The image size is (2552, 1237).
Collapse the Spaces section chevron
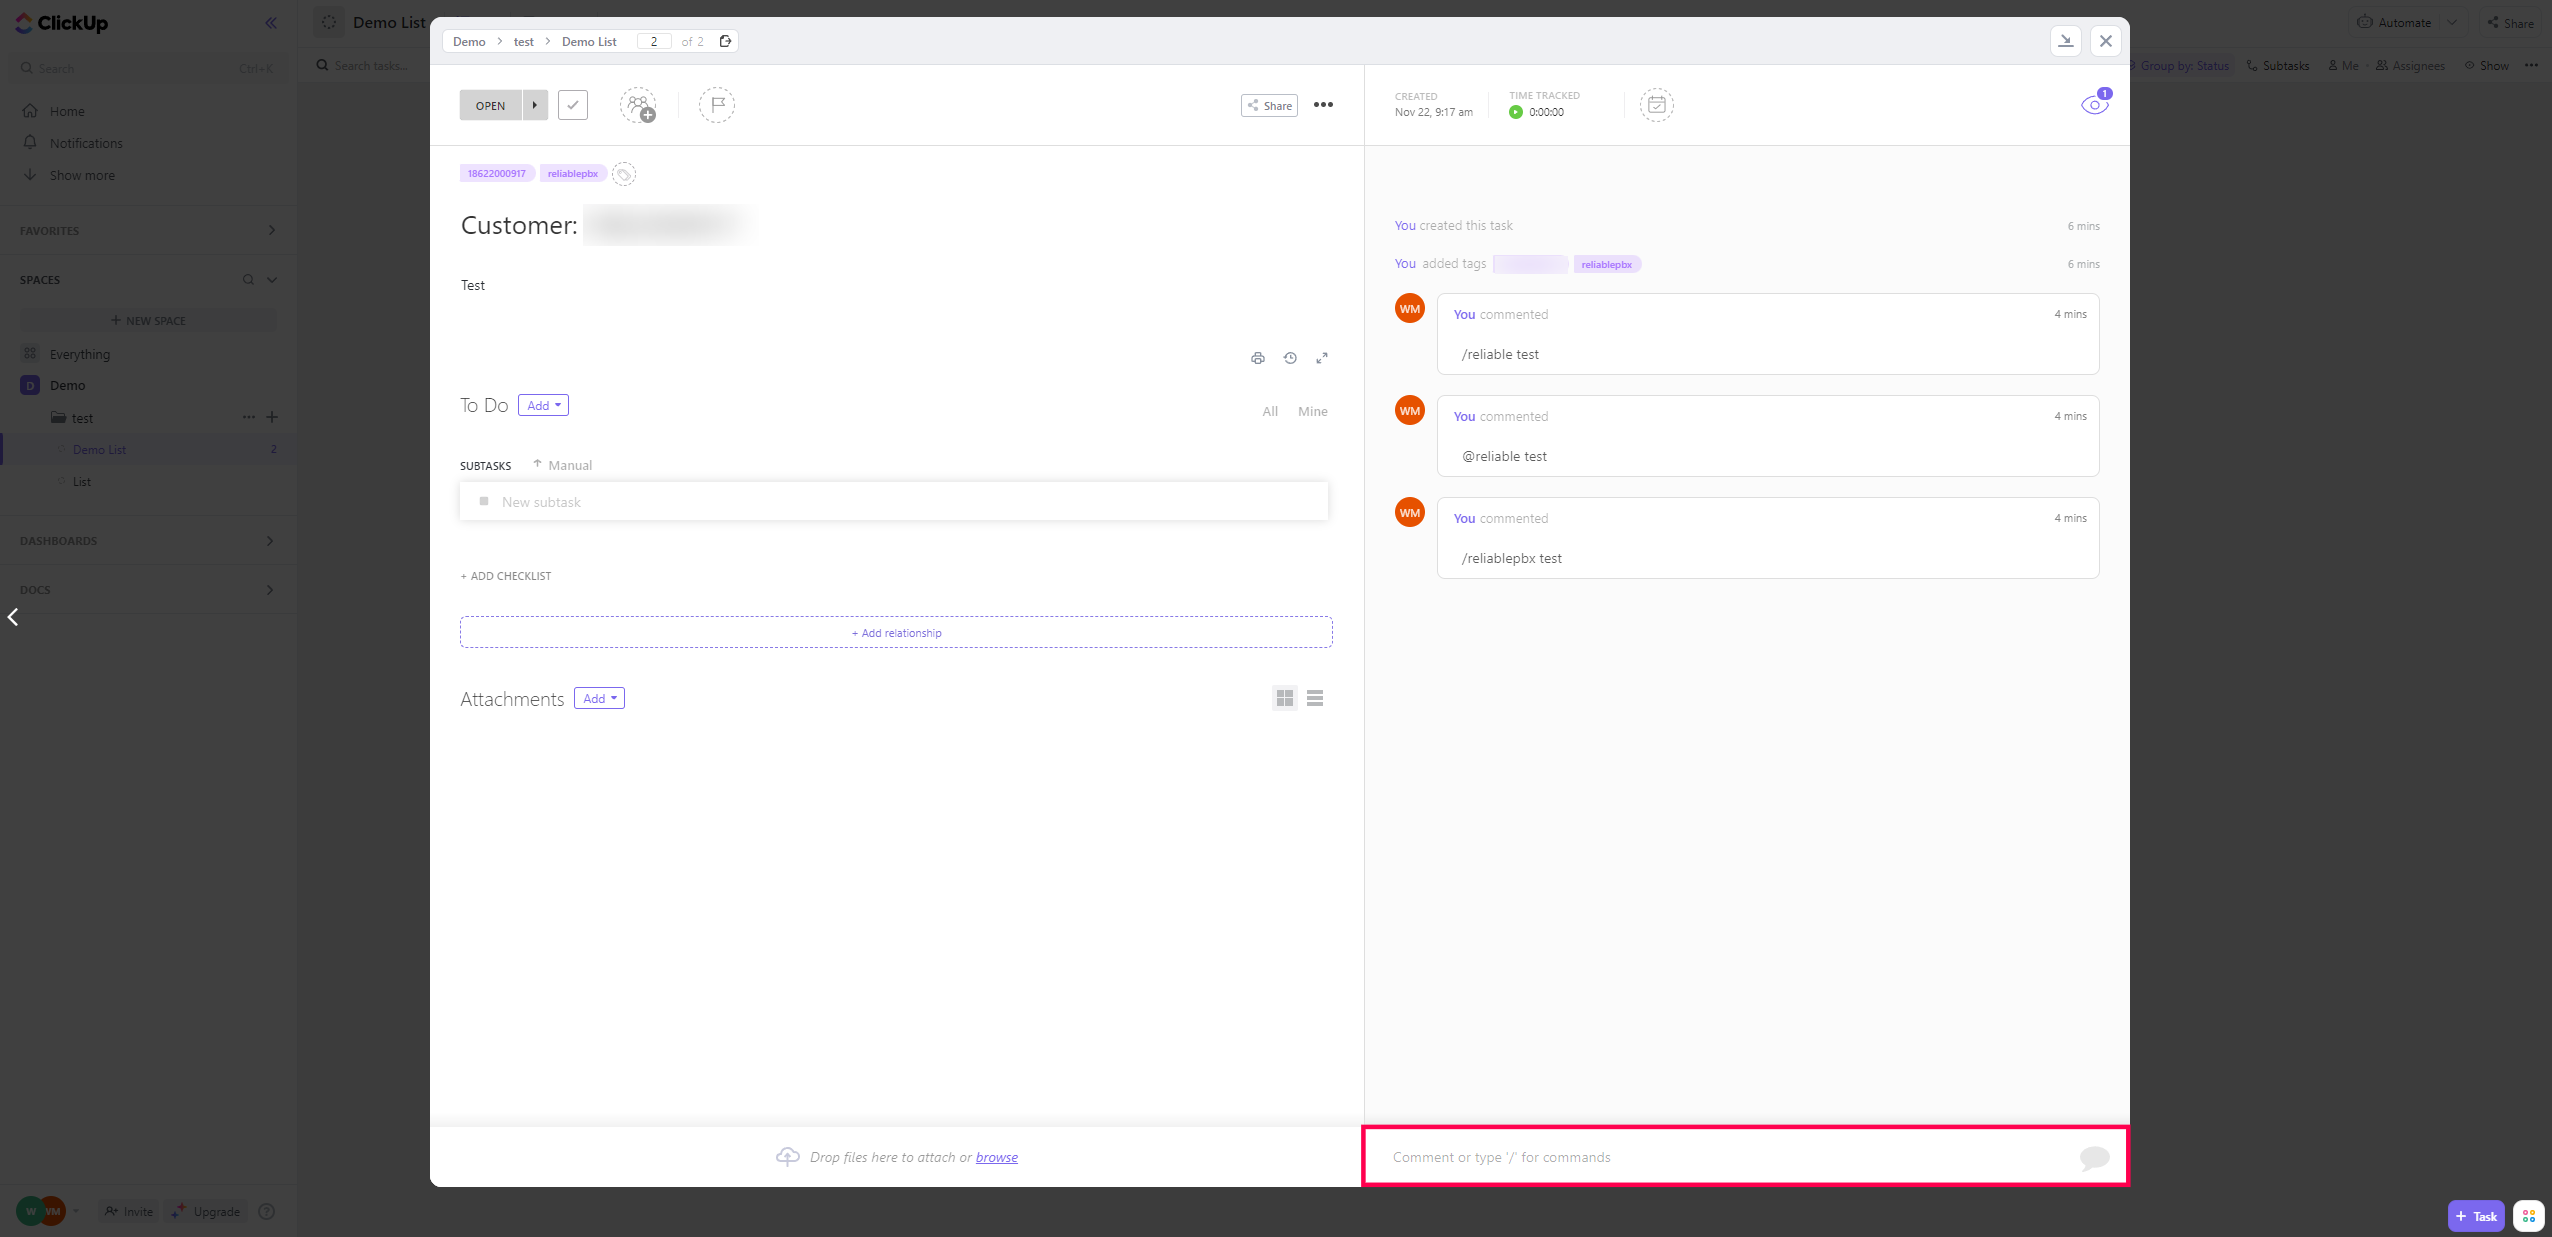272,280
